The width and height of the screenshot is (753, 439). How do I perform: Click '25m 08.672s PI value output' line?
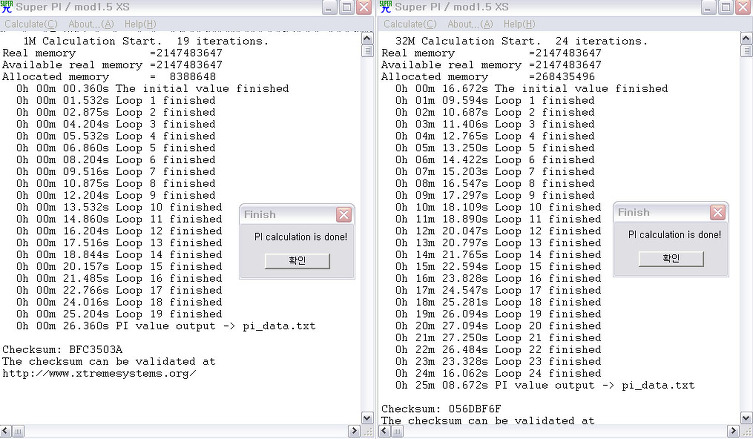(x=545, y=385)
